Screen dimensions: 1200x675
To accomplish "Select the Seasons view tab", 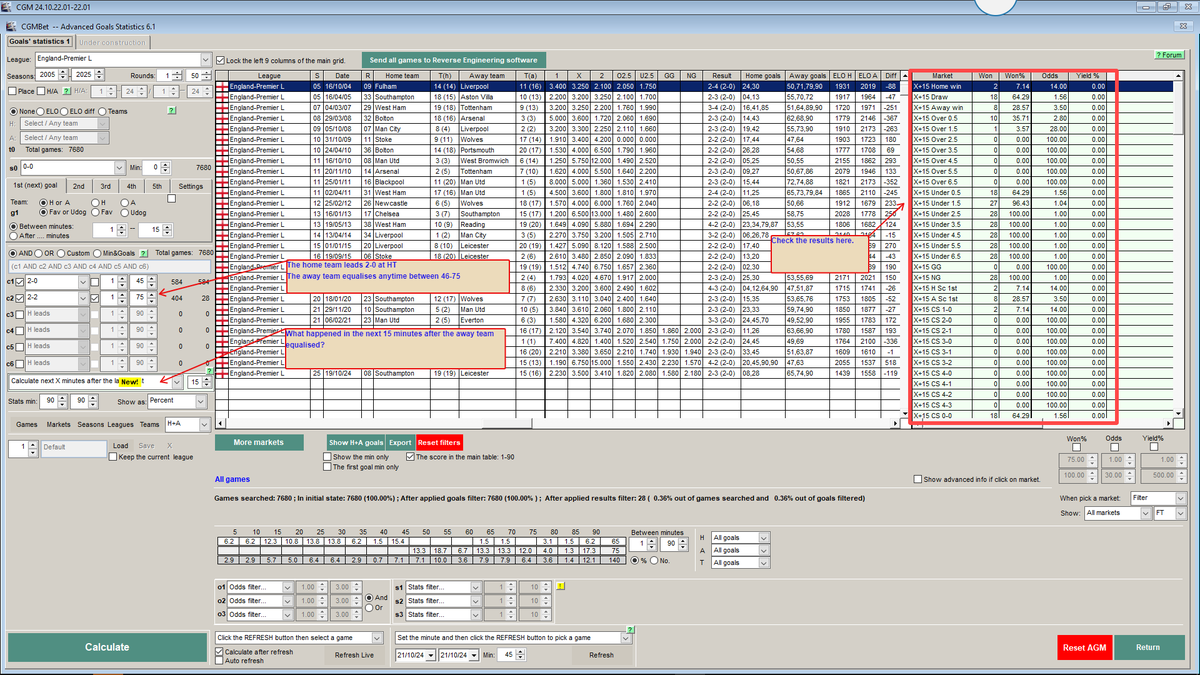I will tap(92, 424).
